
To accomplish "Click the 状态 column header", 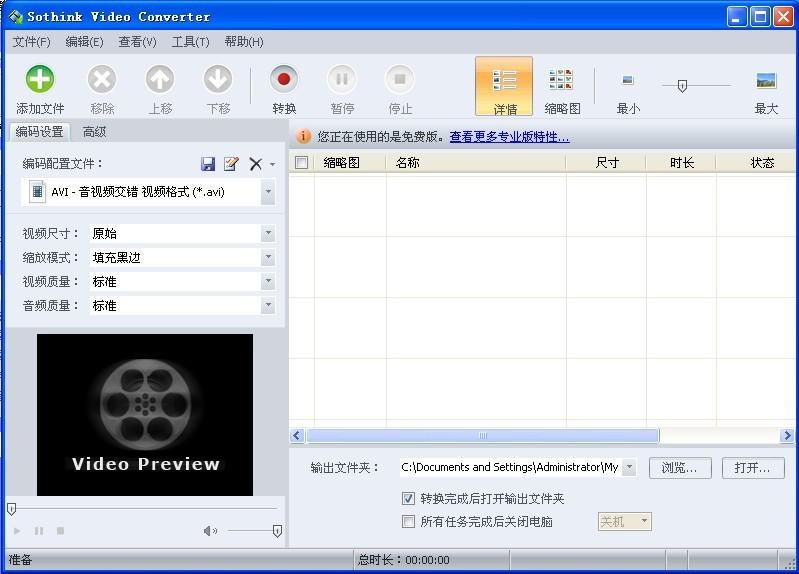I will coord(756,163).
